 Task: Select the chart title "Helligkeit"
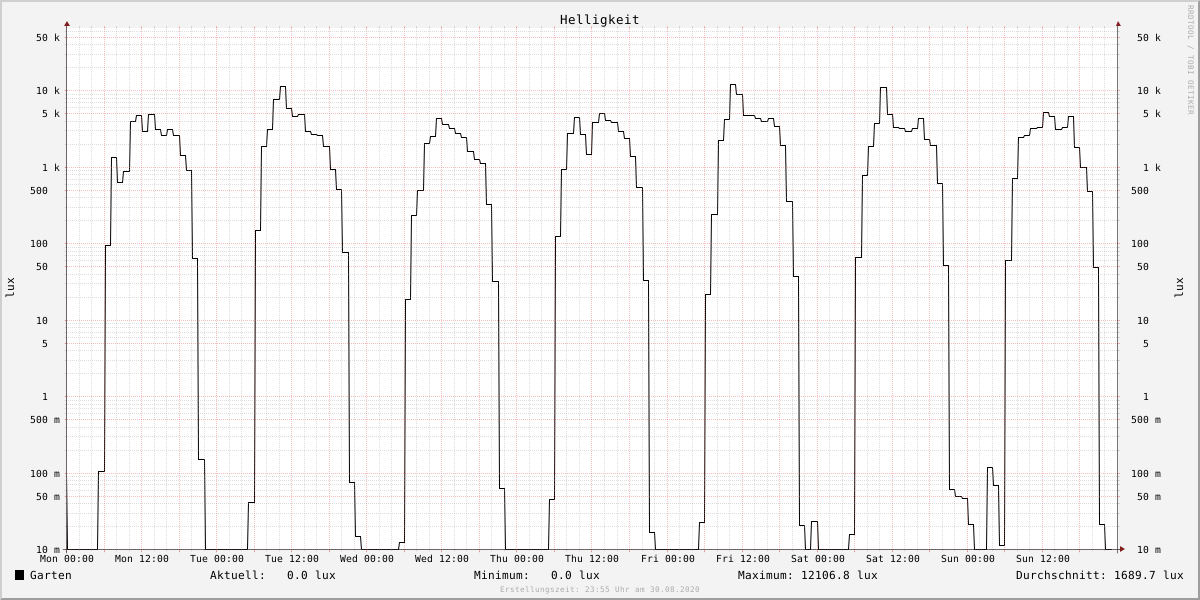[x=600, y=19]
